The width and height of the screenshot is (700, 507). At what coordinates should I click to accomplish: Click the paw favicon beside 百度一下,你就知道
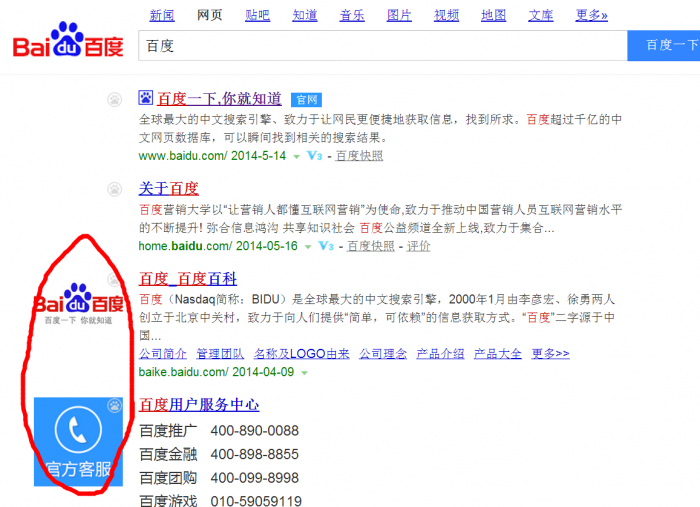pyautogui.click(x=146, y=97)
